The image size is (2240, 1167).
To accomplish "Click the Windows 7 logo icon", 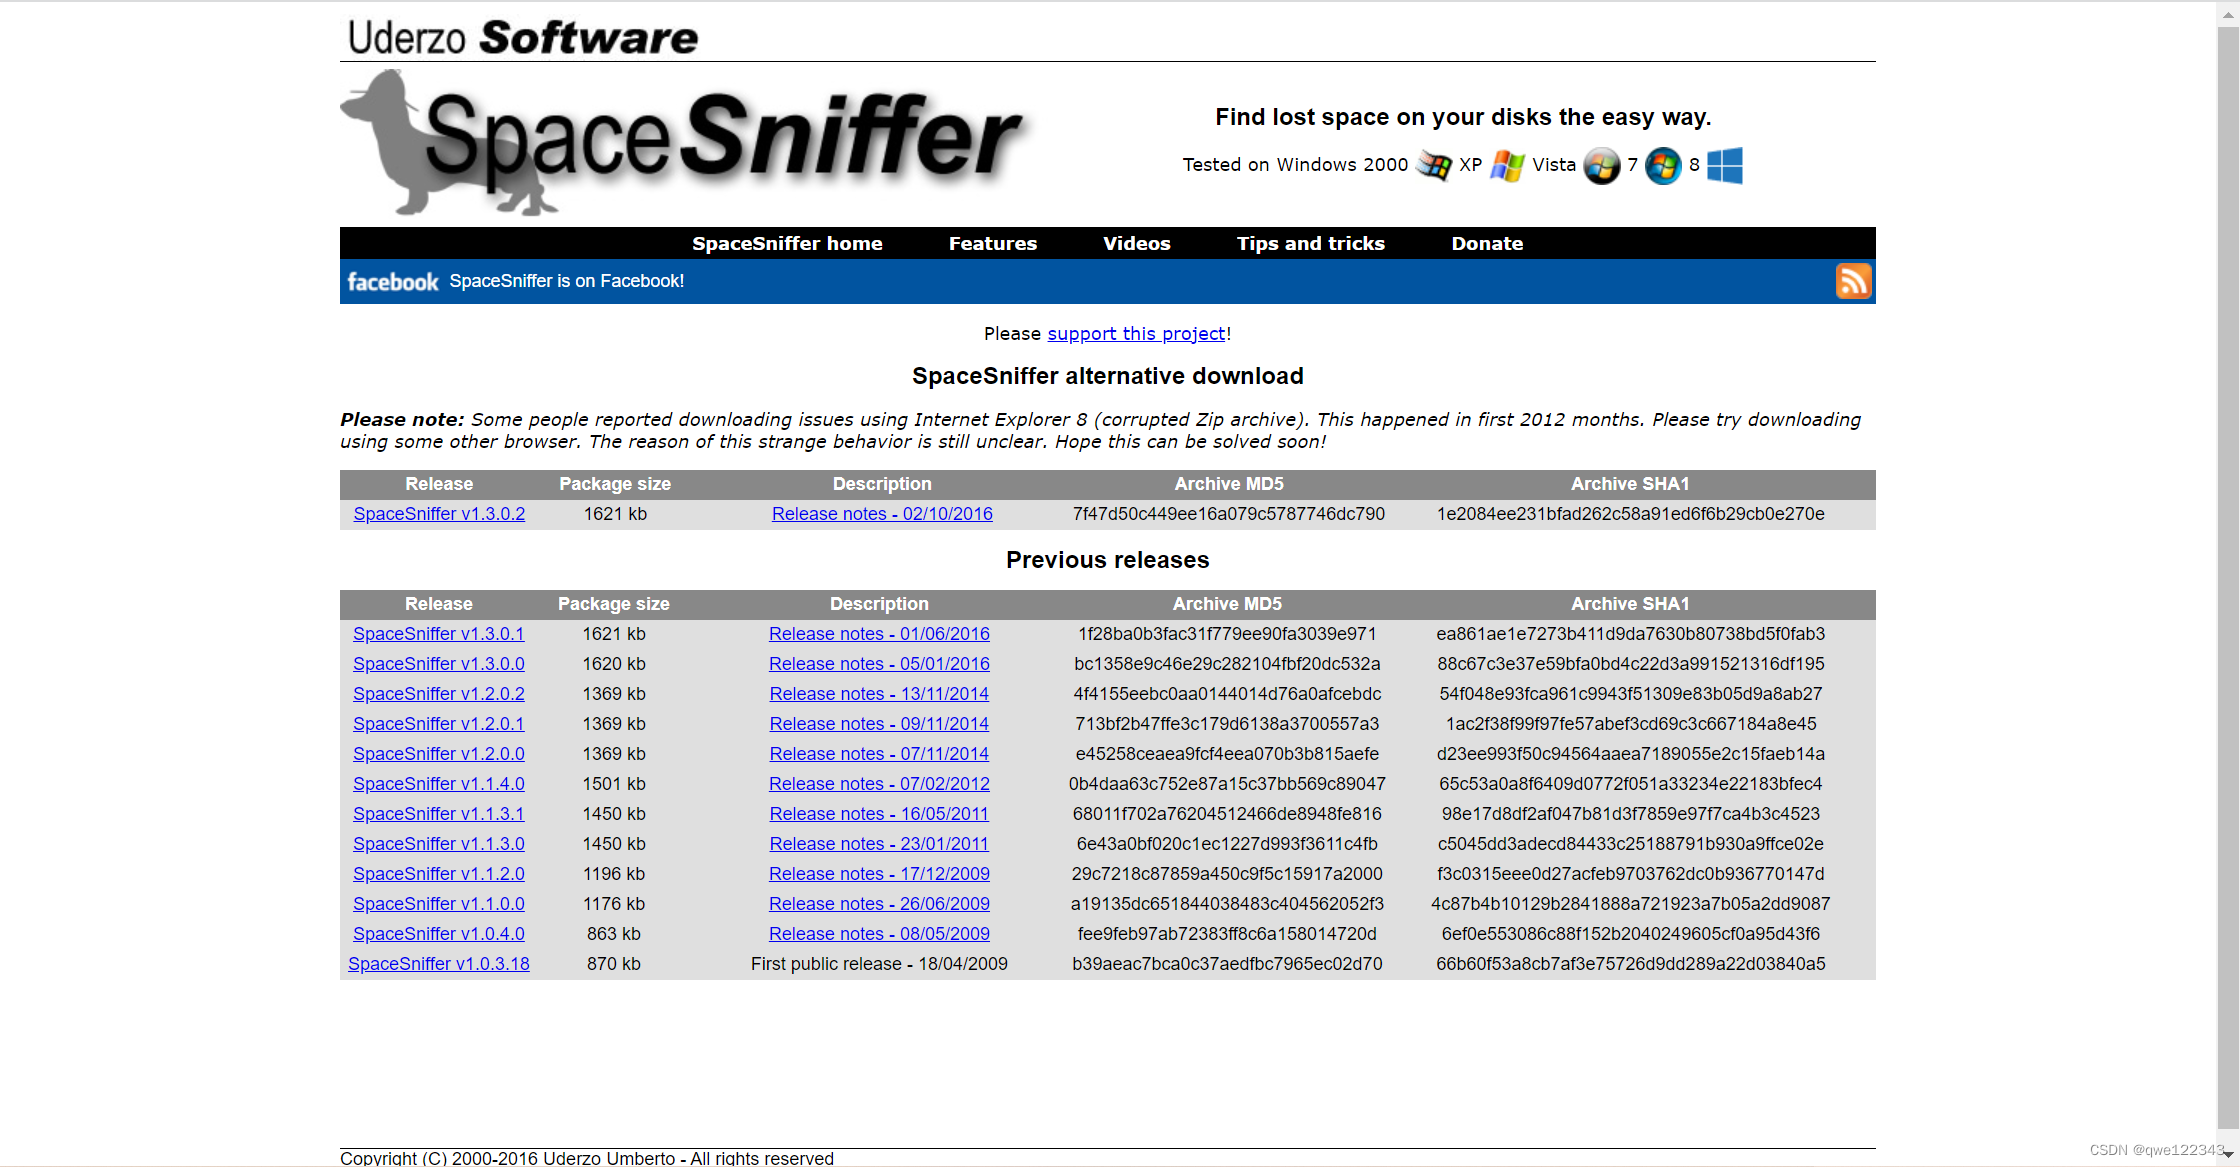I will click(1663, 167).
